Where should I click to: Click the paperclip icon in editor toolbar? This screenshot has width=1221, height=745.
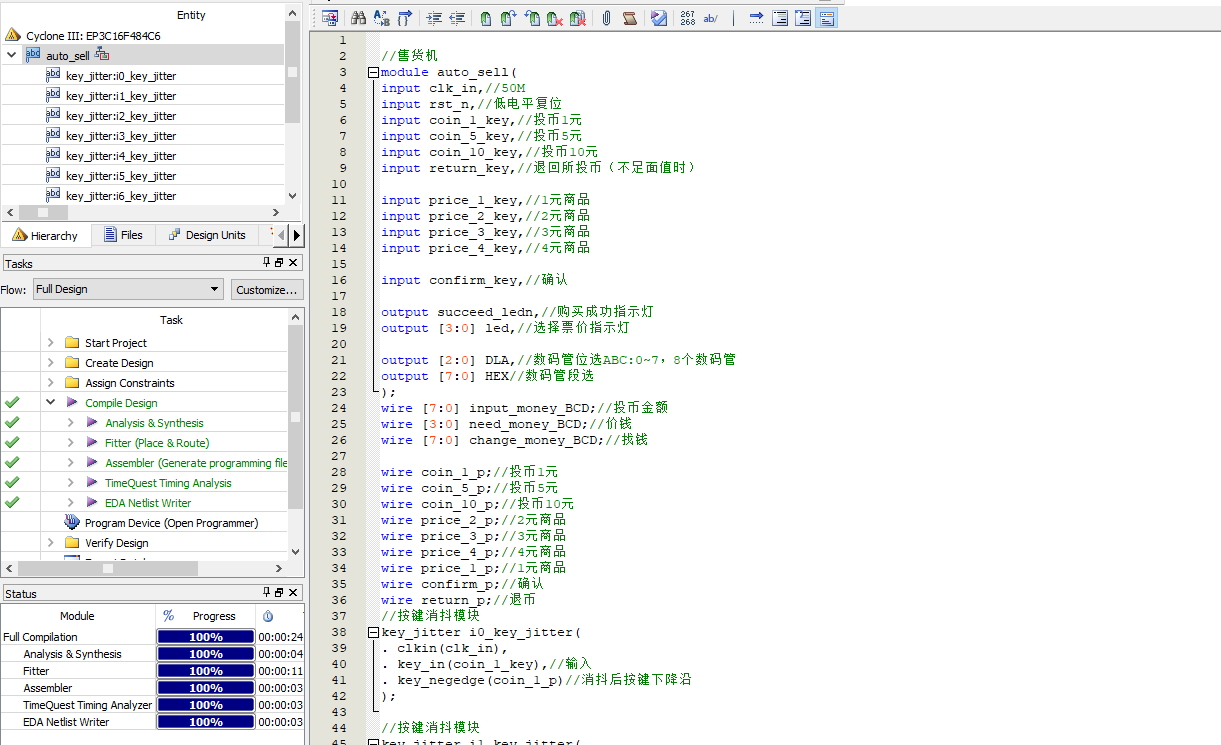pos(606,18)
